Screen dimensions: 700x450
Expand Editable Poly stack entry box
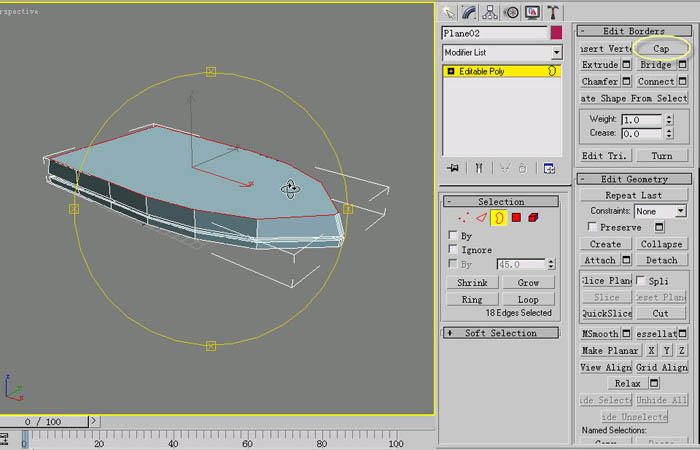pyautogui.click(x=451, y=71)
